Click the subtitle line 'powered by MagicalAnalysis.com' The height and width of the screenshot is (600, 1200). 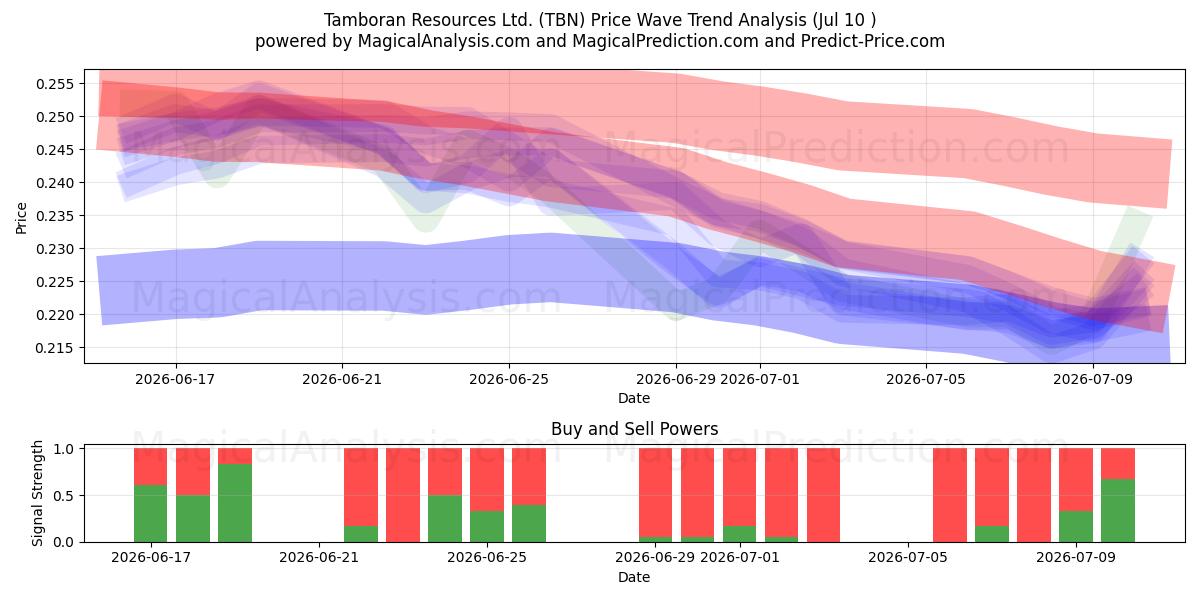[600, 41]
